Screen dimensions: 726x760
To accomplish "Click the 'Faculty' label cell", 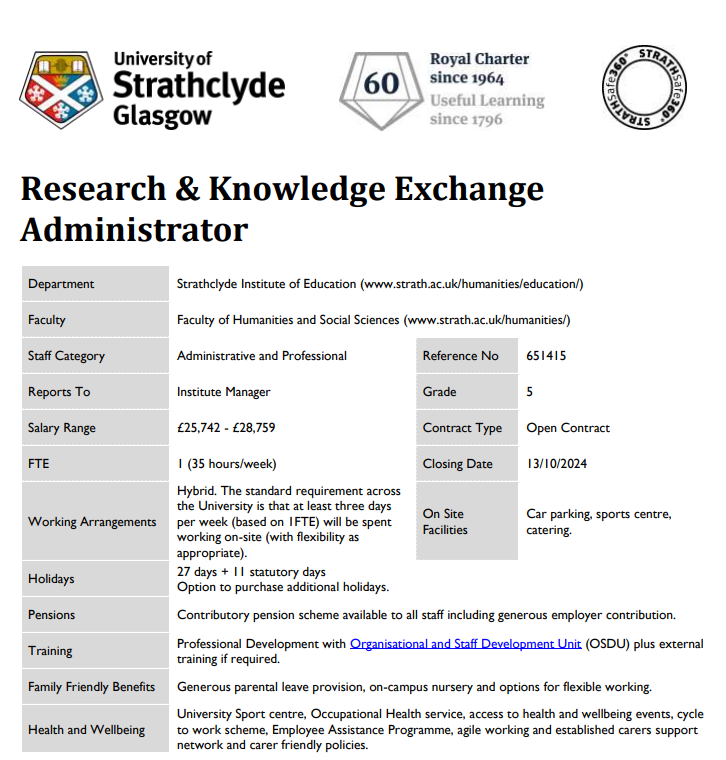I will [95, 320].
